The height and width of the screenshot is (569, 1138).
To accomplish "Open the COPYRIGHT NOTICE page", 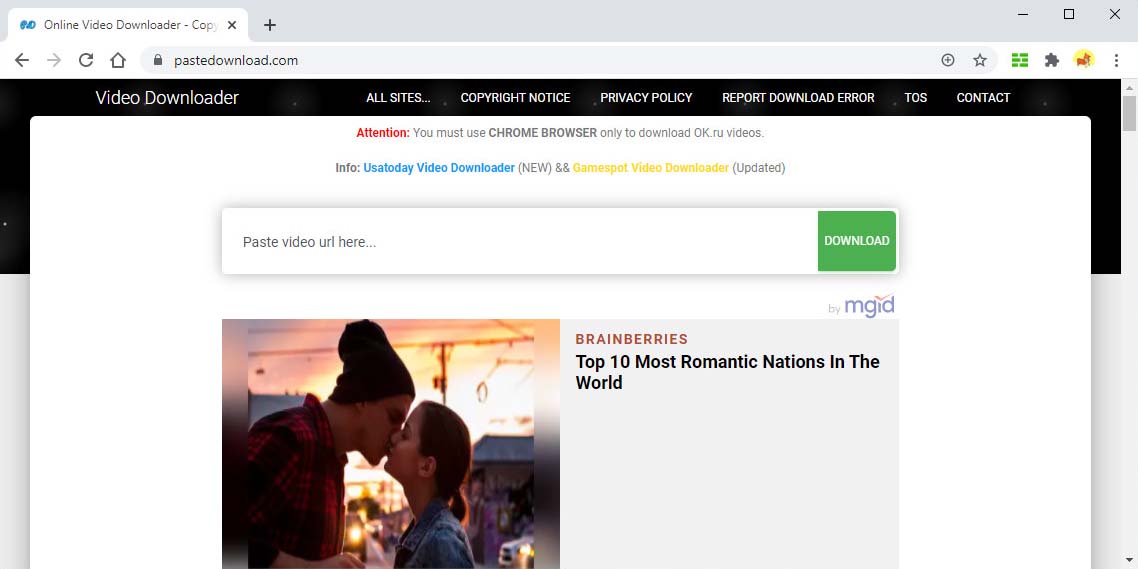I will [x=515, y=98].
